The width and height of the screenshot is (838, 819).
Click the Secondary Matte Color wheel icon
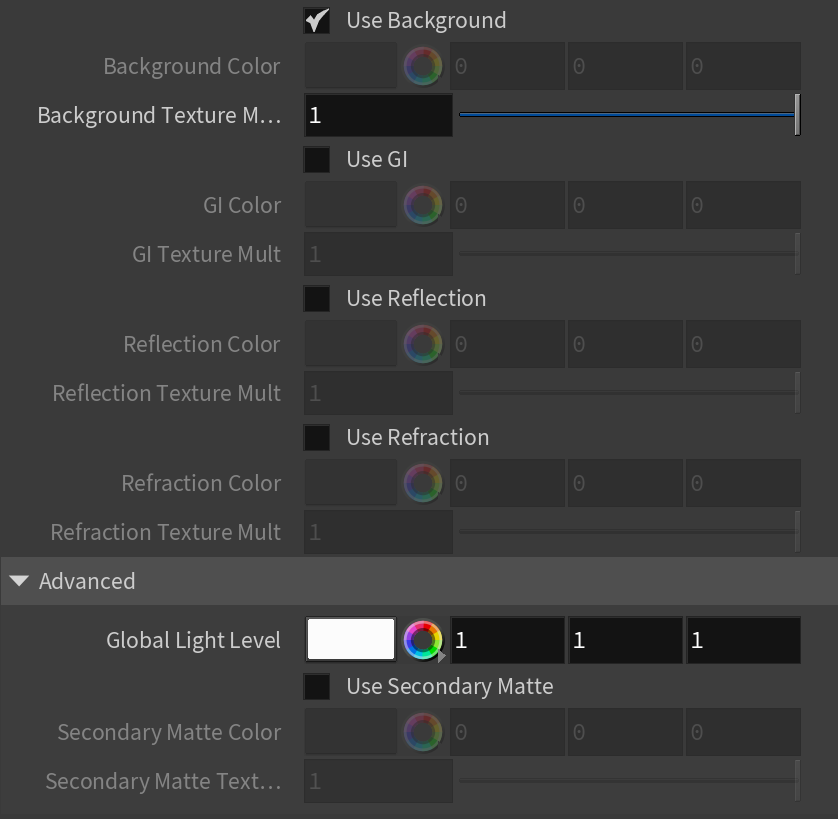coord(423,732)
